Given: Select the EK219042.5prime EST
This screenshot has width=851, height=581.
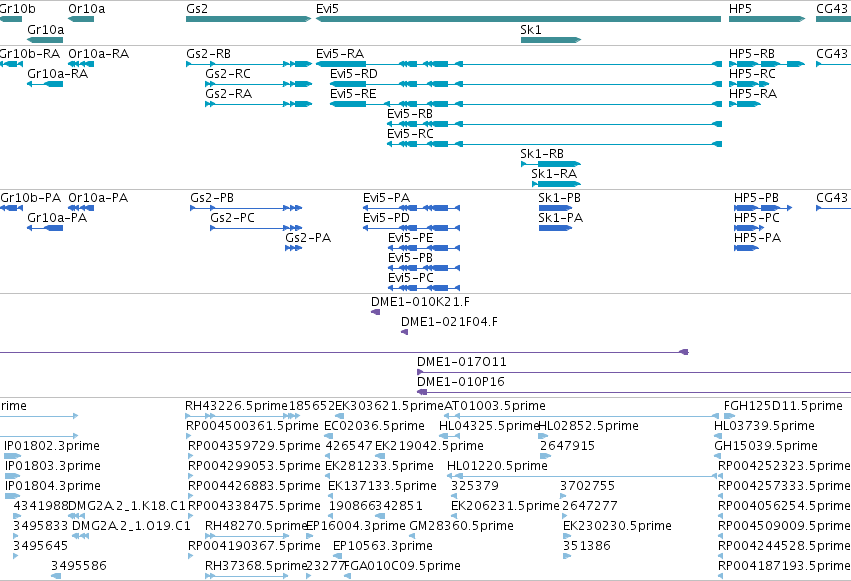Looking at the screenshot, I should 380,456.
